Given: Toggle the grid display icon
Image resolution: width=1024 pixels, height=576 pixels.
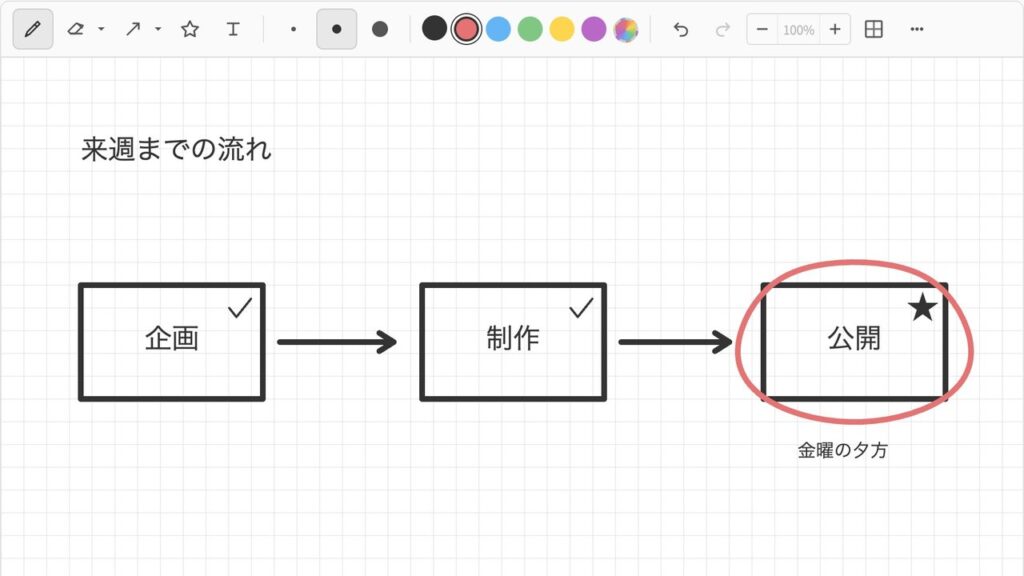Looking at the screenshot, I should pos(874,29).
